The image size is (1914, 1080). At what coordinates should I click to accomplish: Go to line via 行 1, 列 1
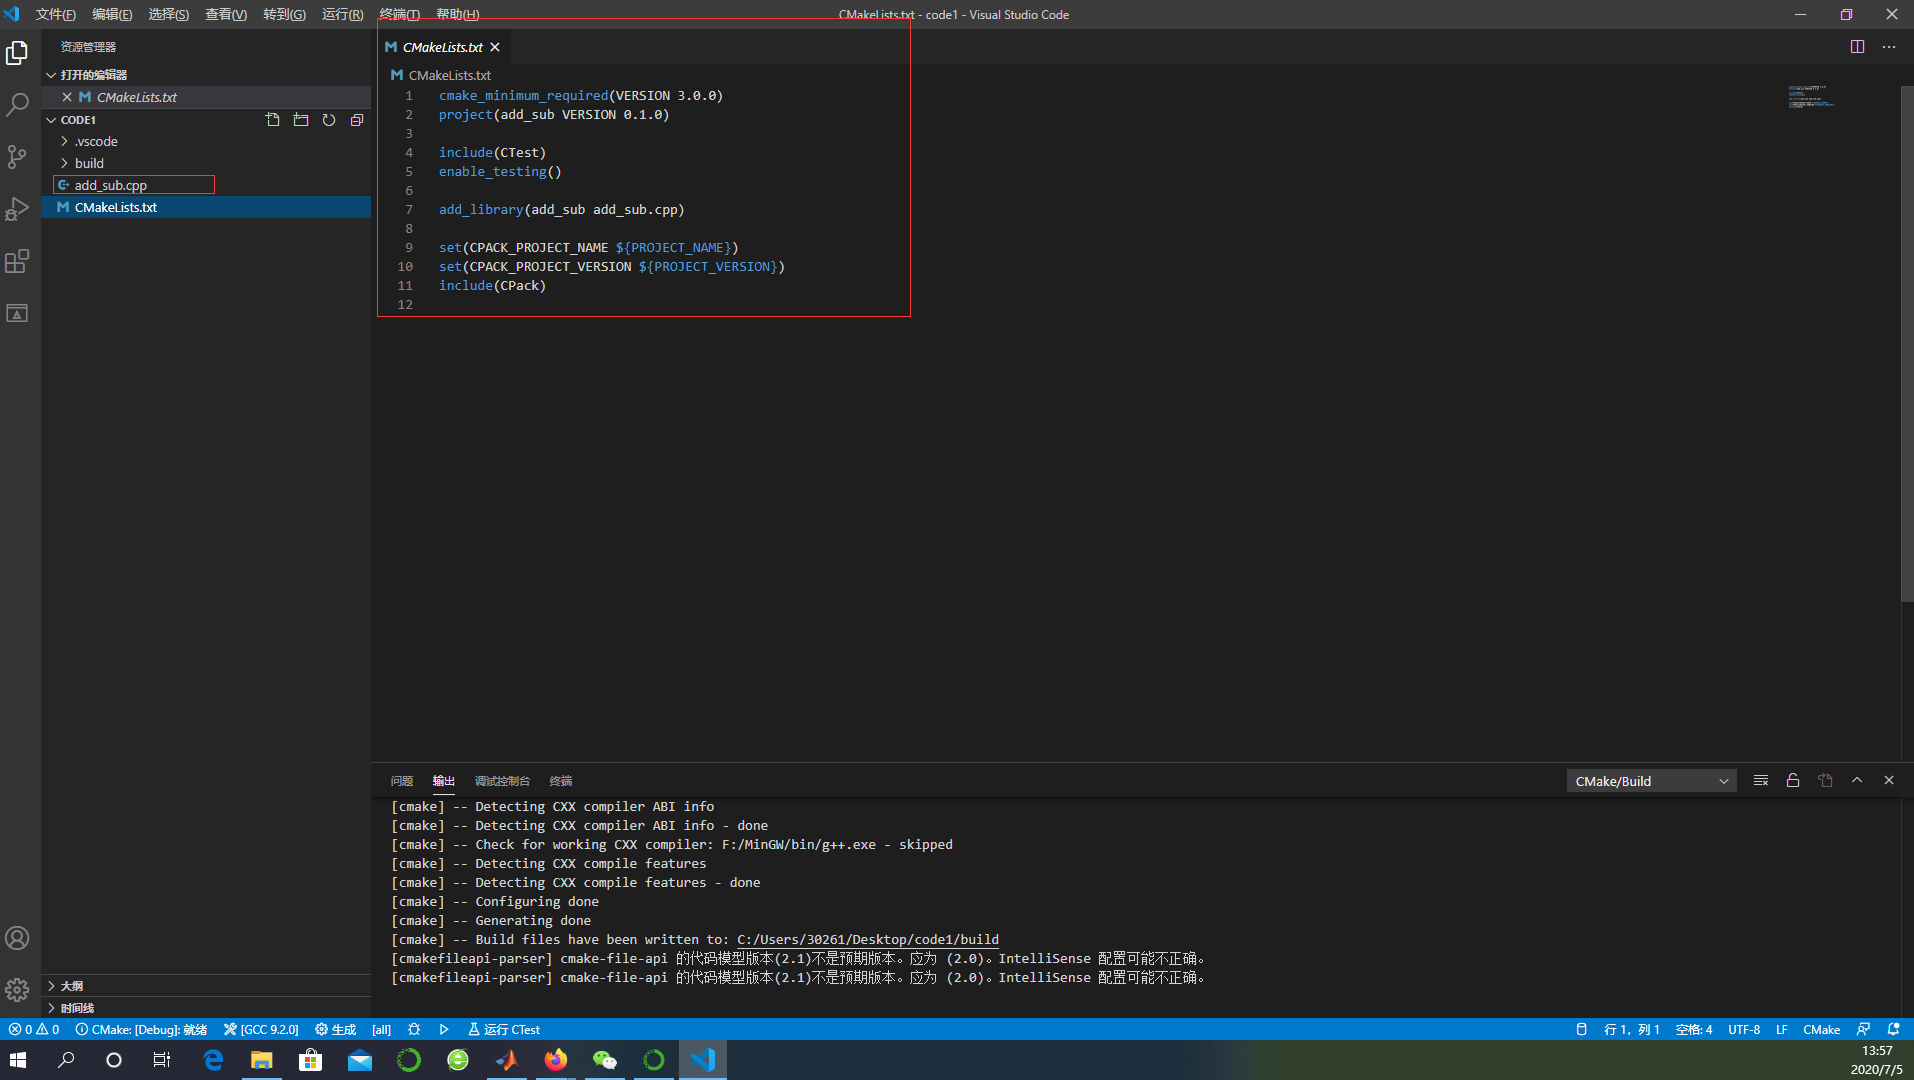[x=1632, y=1029]
